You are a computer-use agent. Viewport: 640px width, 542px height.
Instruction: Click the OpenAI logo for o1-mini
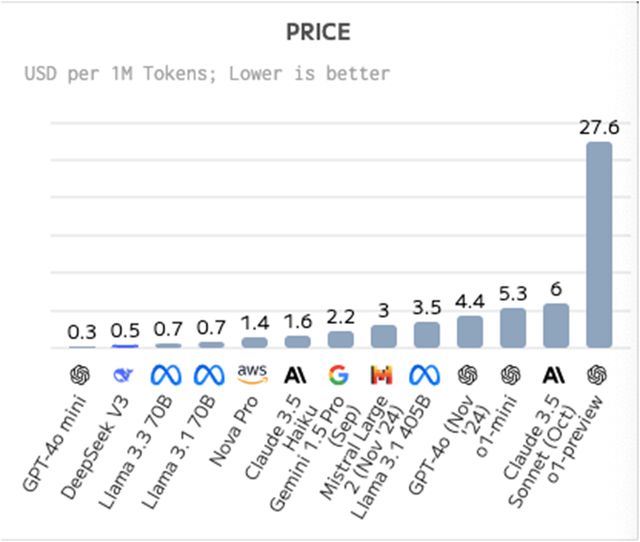point(512,374)
